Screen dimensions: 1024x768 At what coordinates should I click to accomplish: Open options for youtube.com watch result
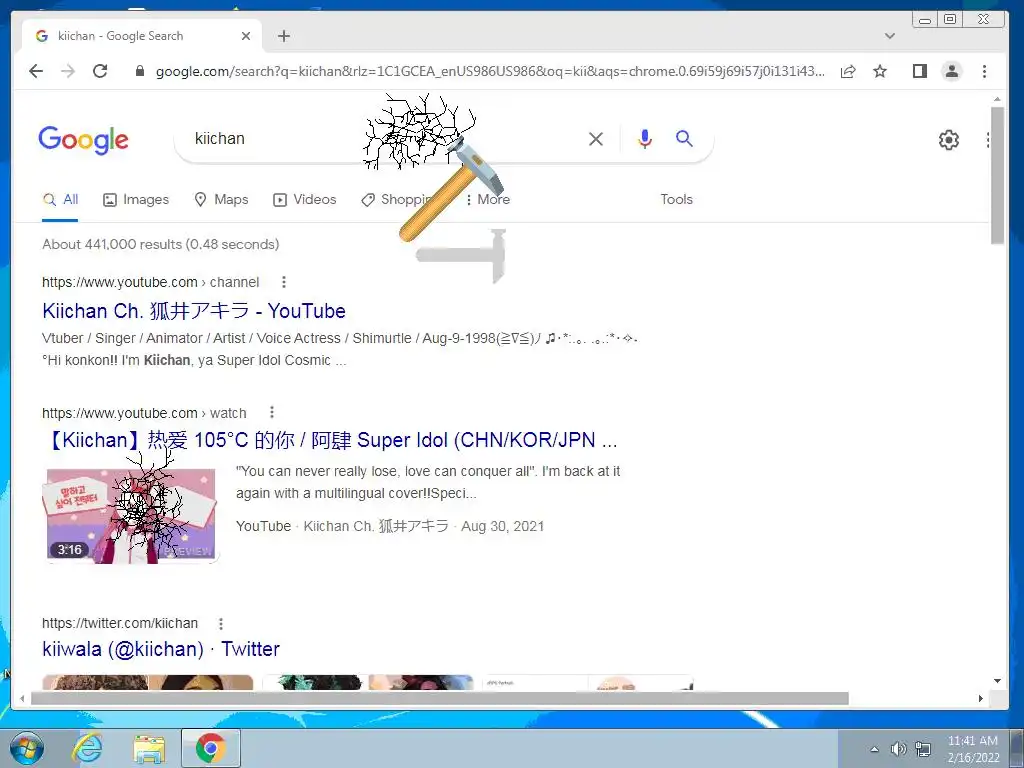(272, 413)
